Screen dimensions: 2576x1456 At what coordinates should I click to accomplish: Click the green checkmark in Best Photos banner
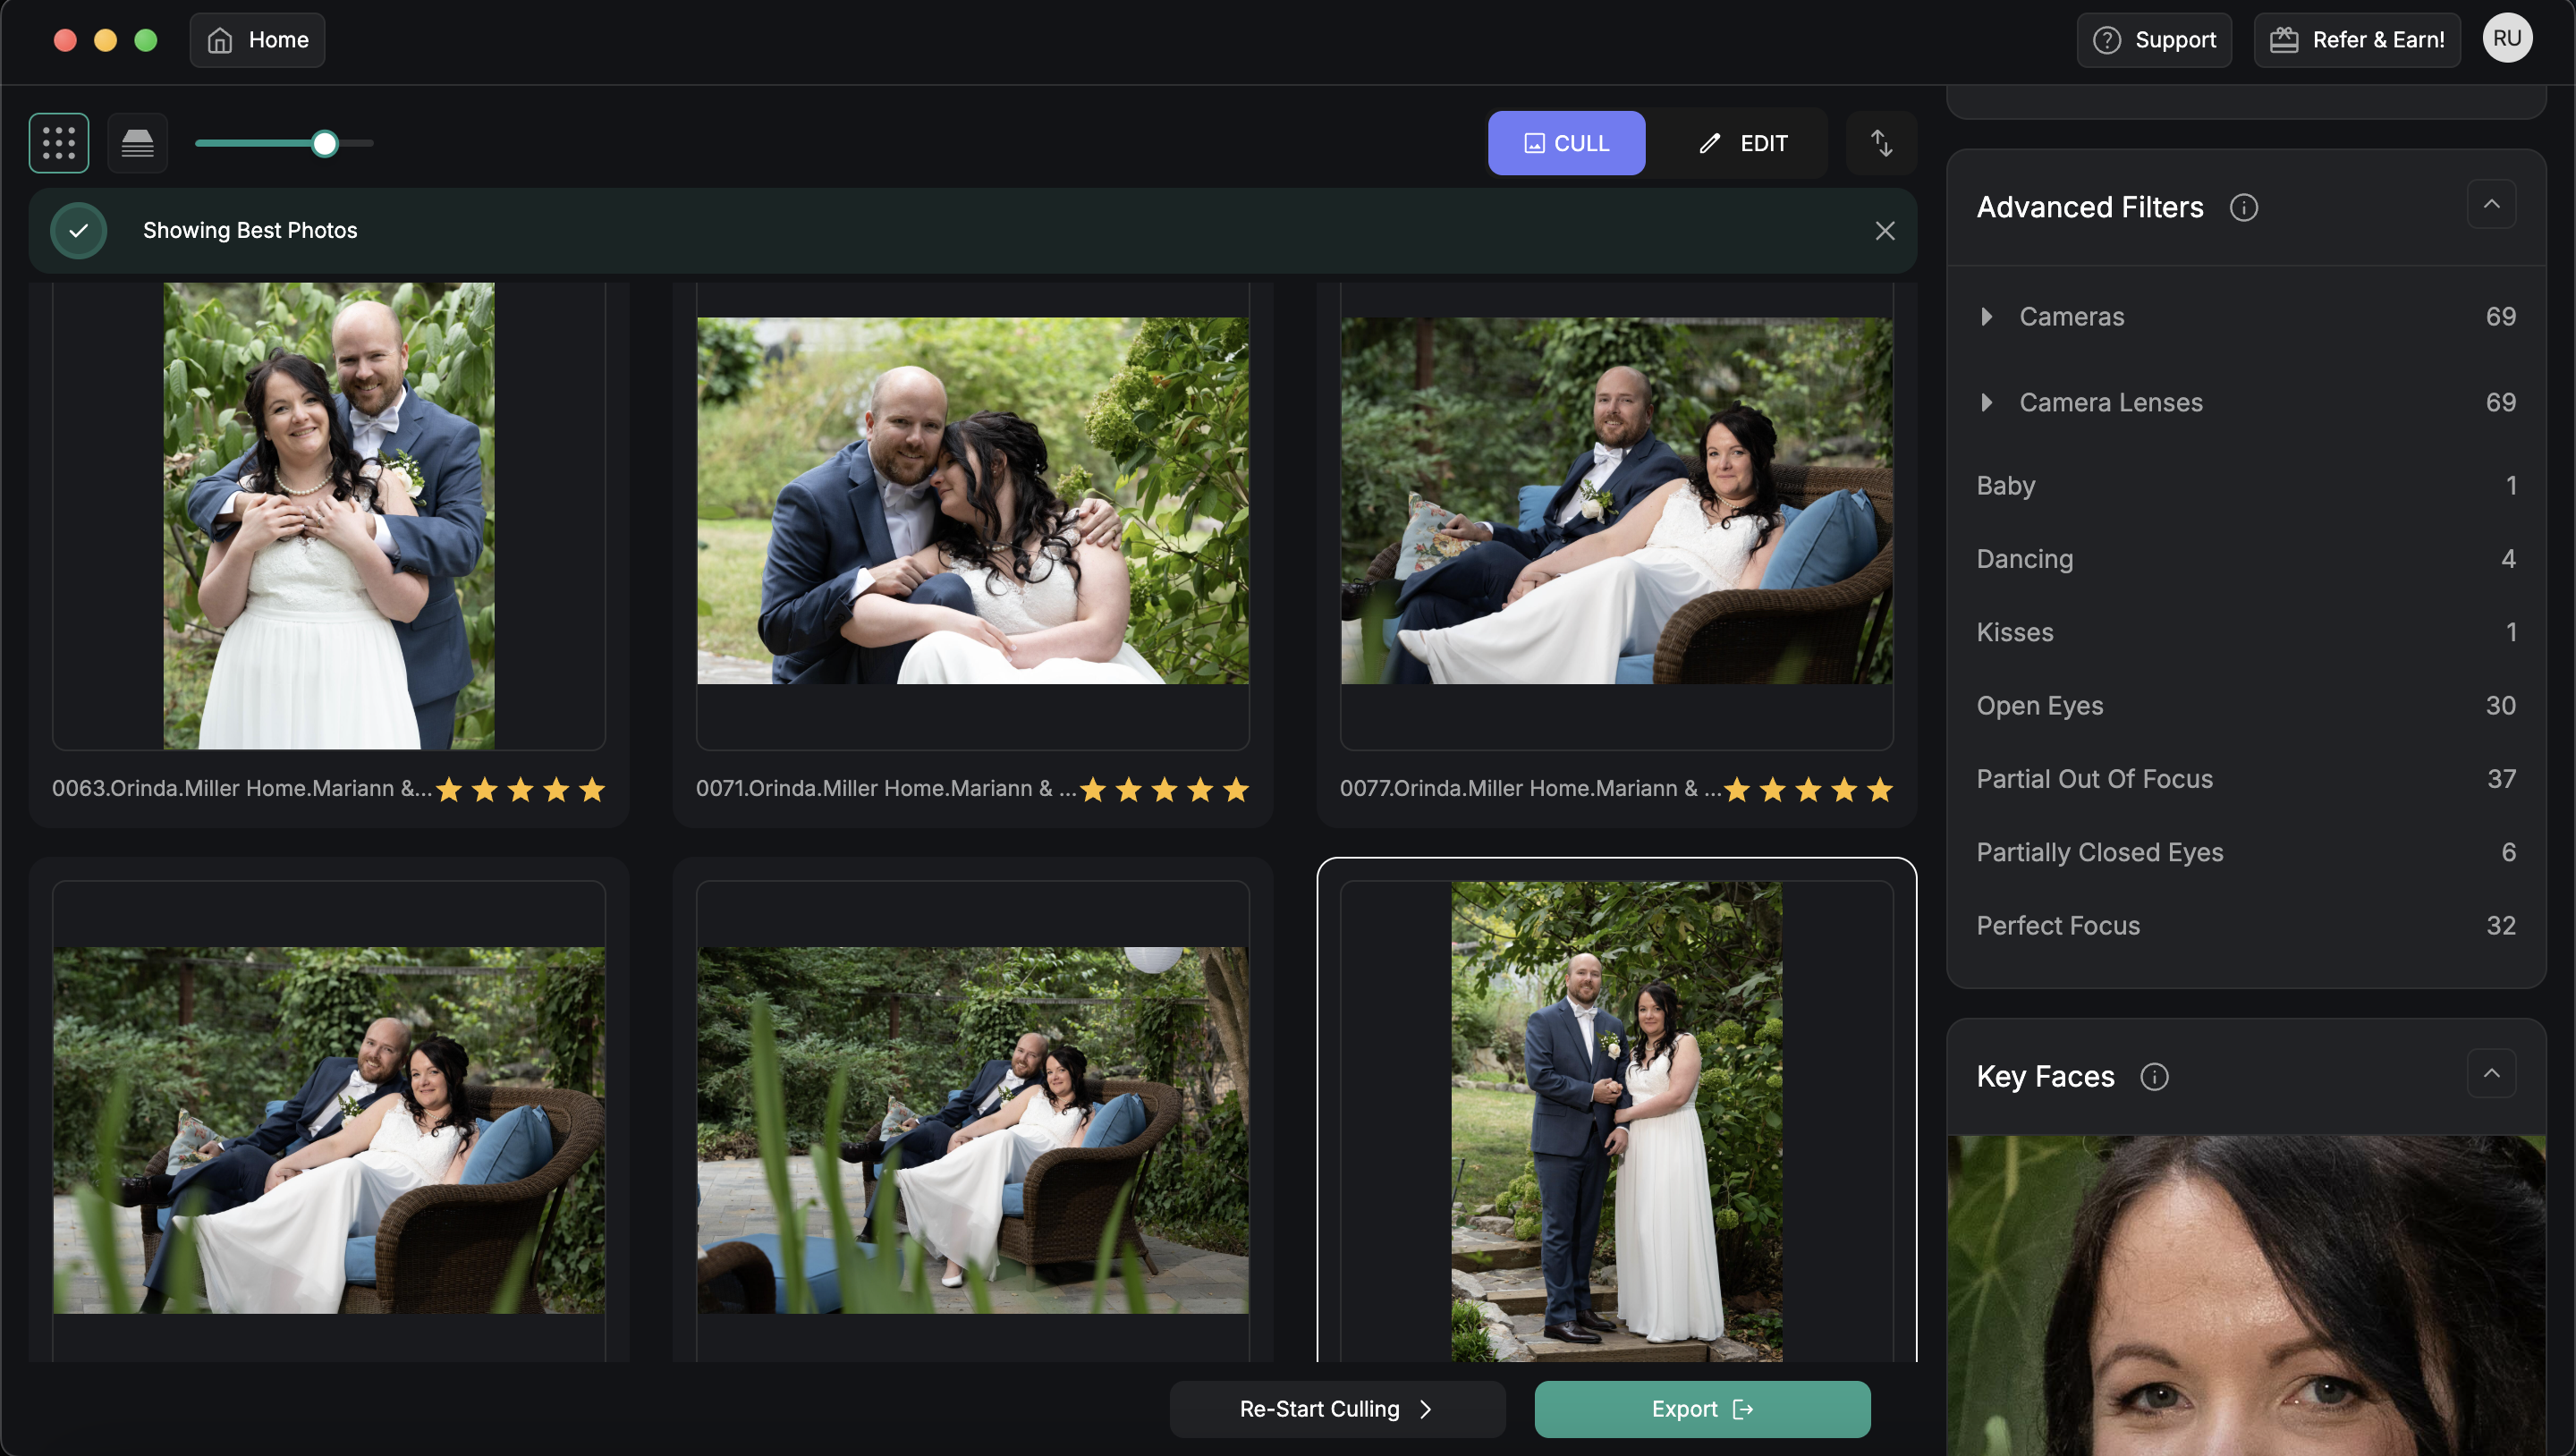coord(79,231)
